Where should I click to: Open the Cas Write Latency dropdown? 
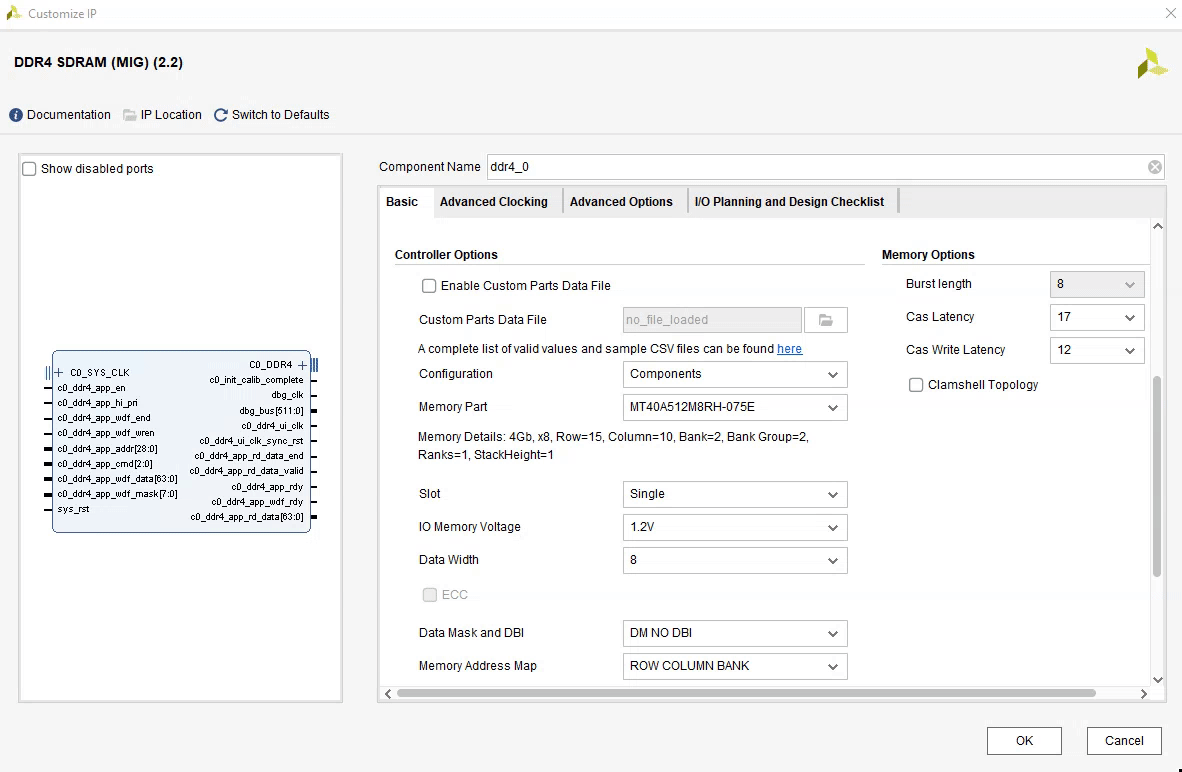click(1097, 351)
